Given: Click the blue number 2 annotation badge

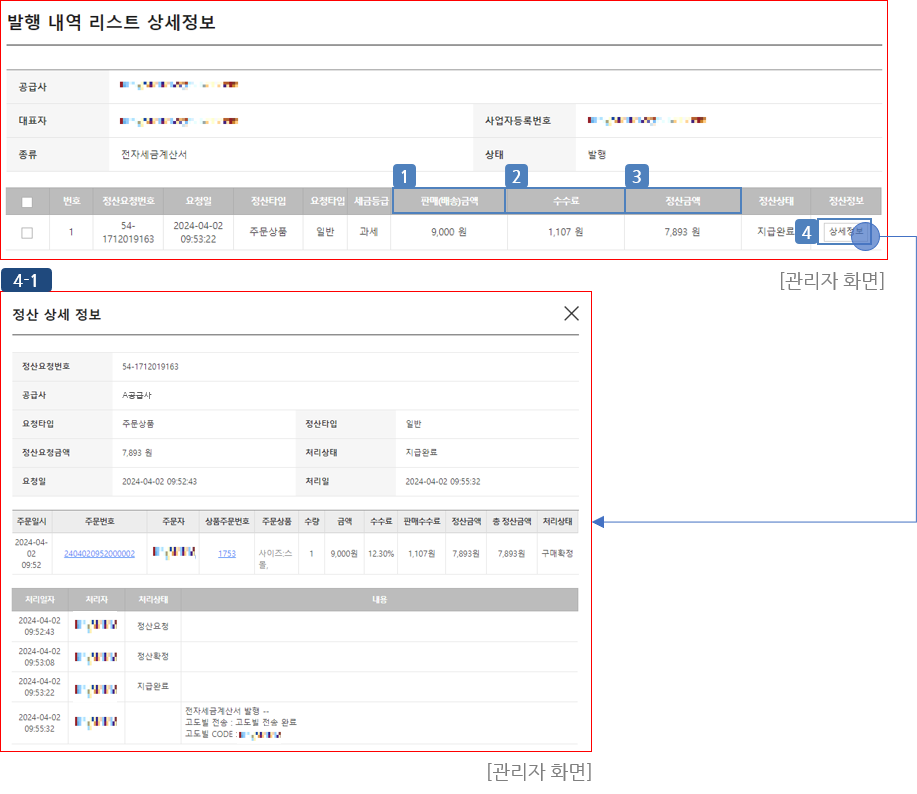Looking at the screenshot, I should [516, 177].
